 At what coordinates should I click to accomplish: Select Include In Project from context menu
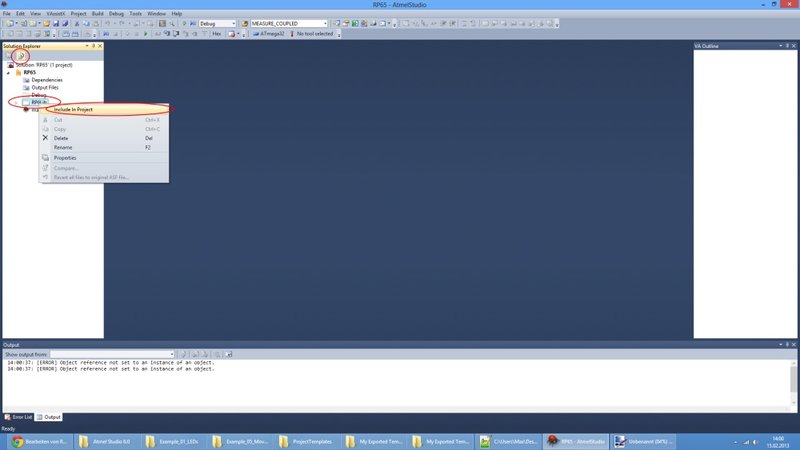[74, 109]
